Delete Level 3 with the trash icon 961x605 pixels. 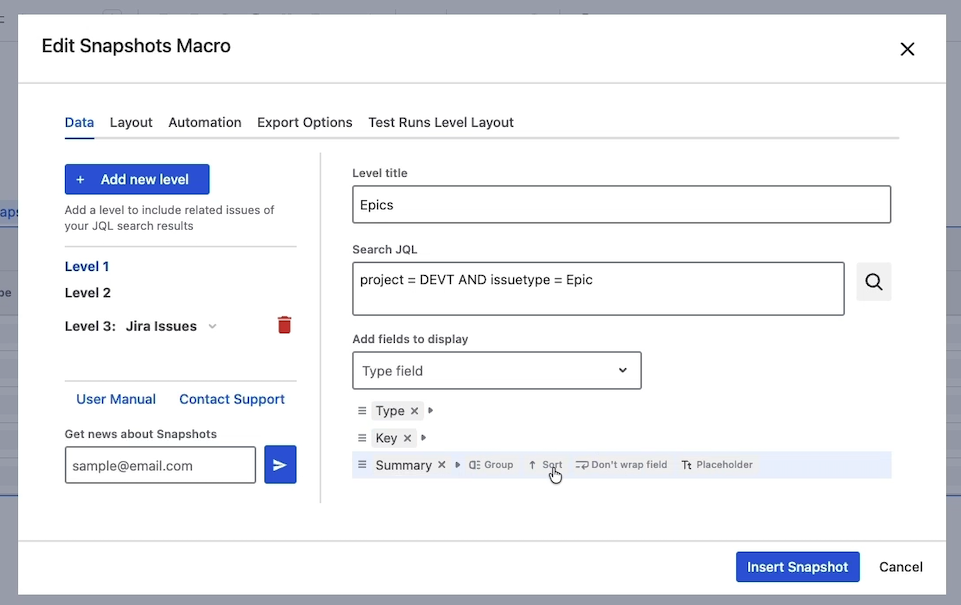click(284, 325)
